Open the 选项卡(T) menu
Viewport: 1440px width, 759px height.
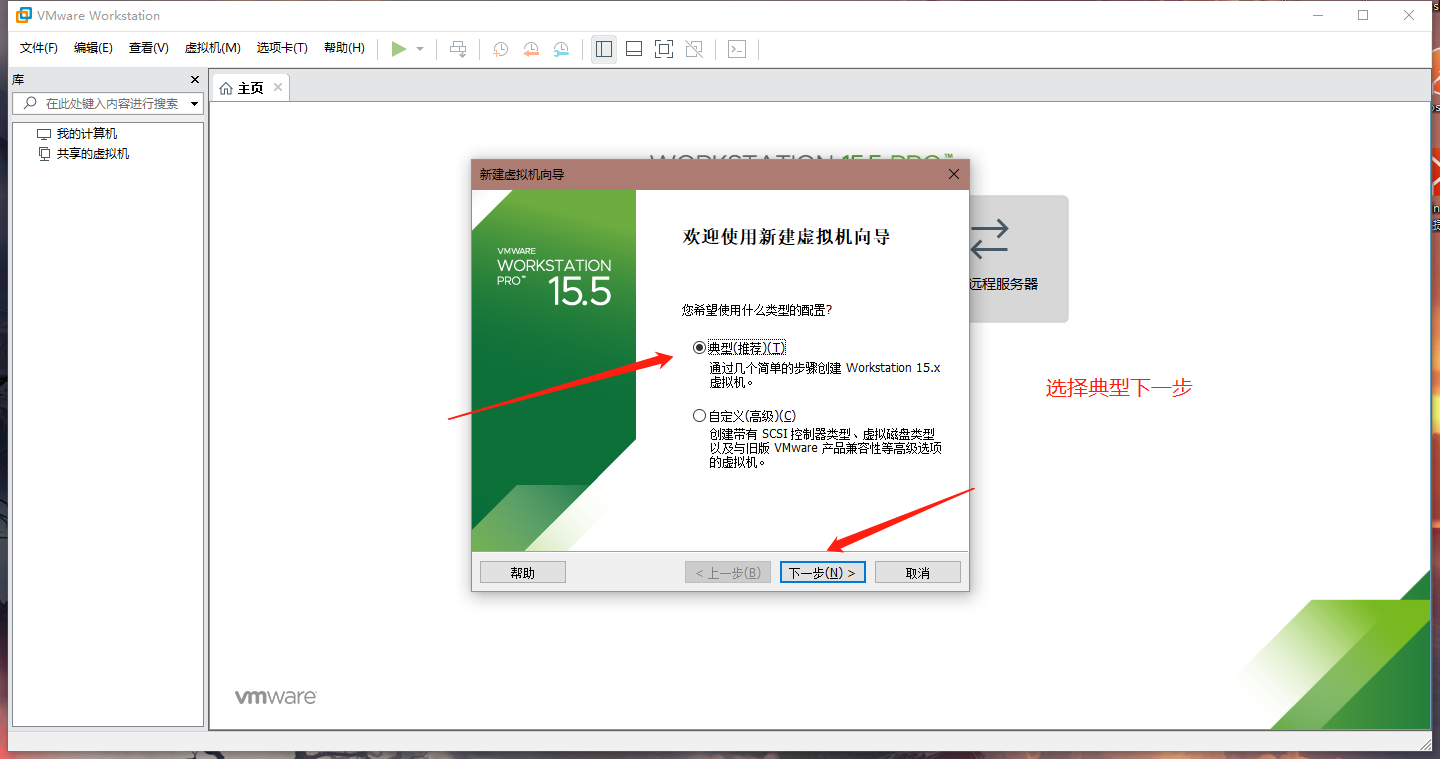(x=282, y=48)
